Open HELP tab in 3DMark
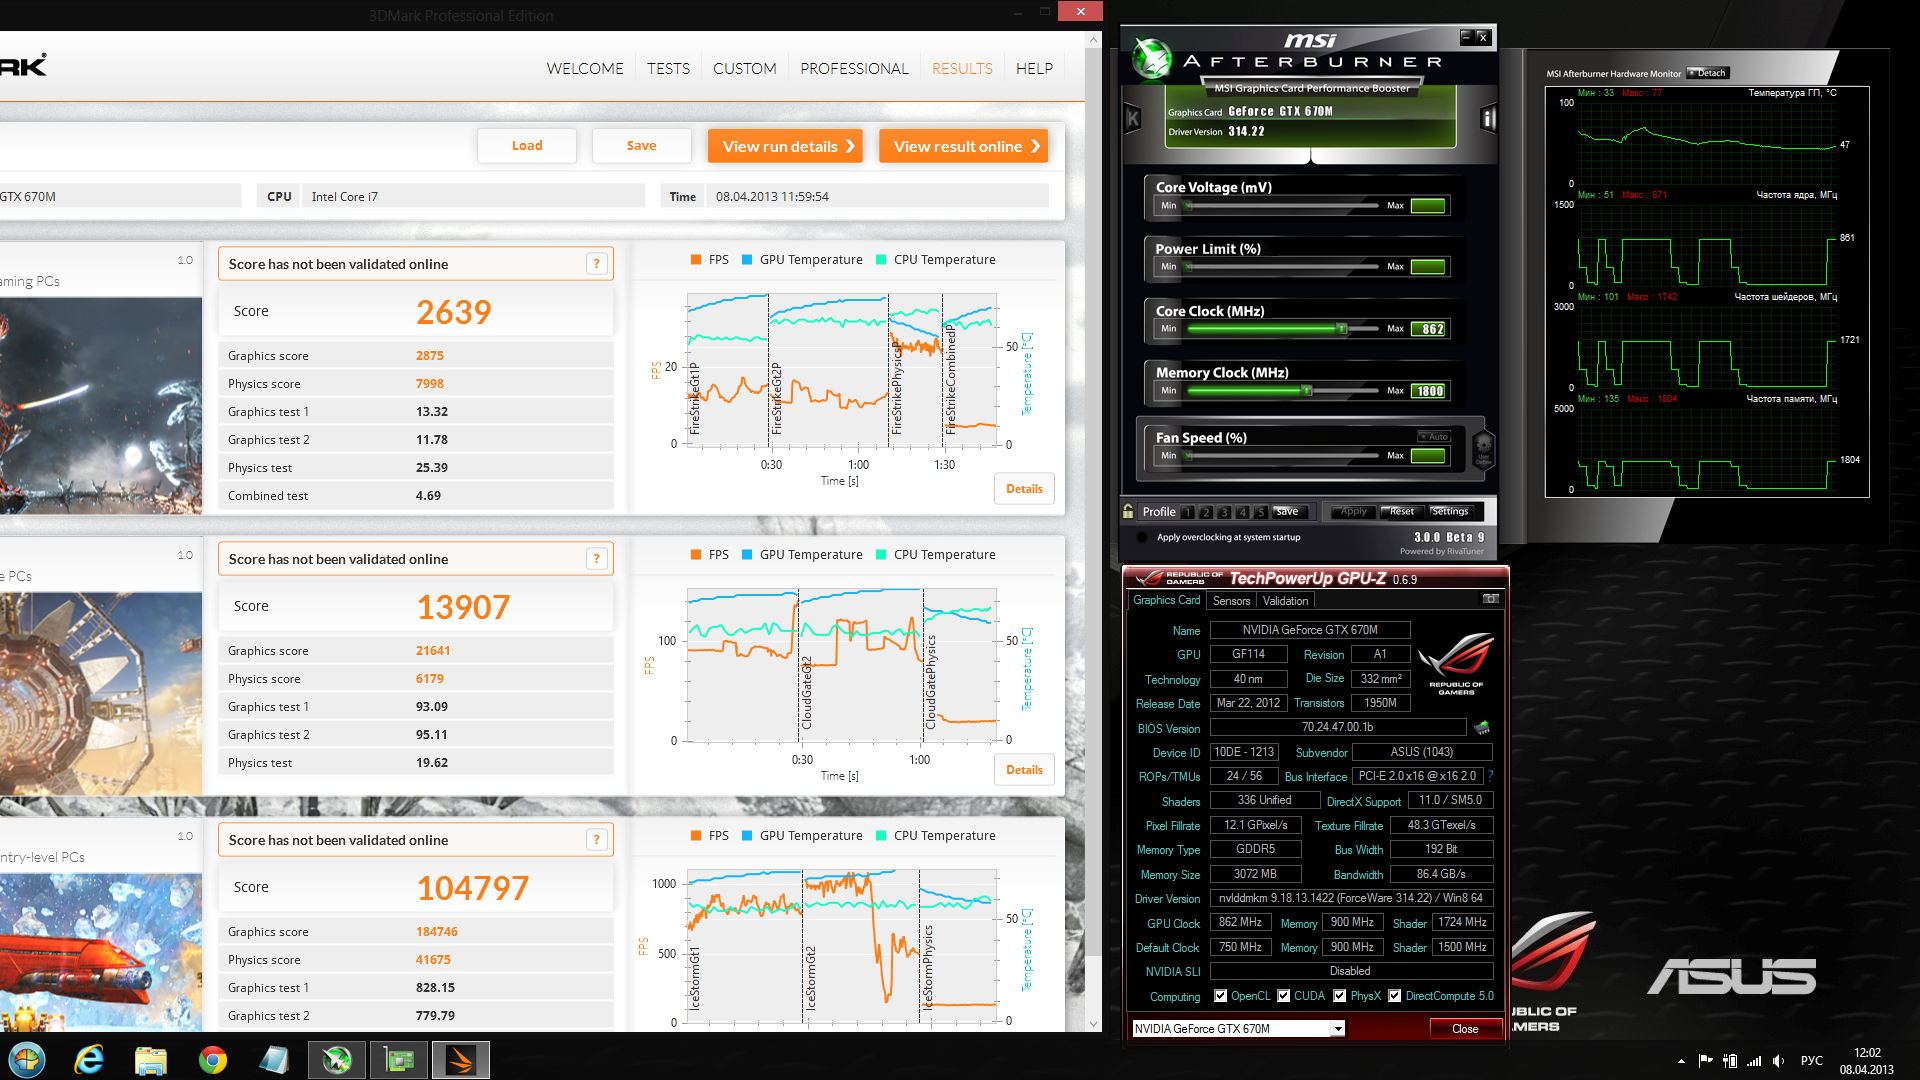 point(1034,68)
